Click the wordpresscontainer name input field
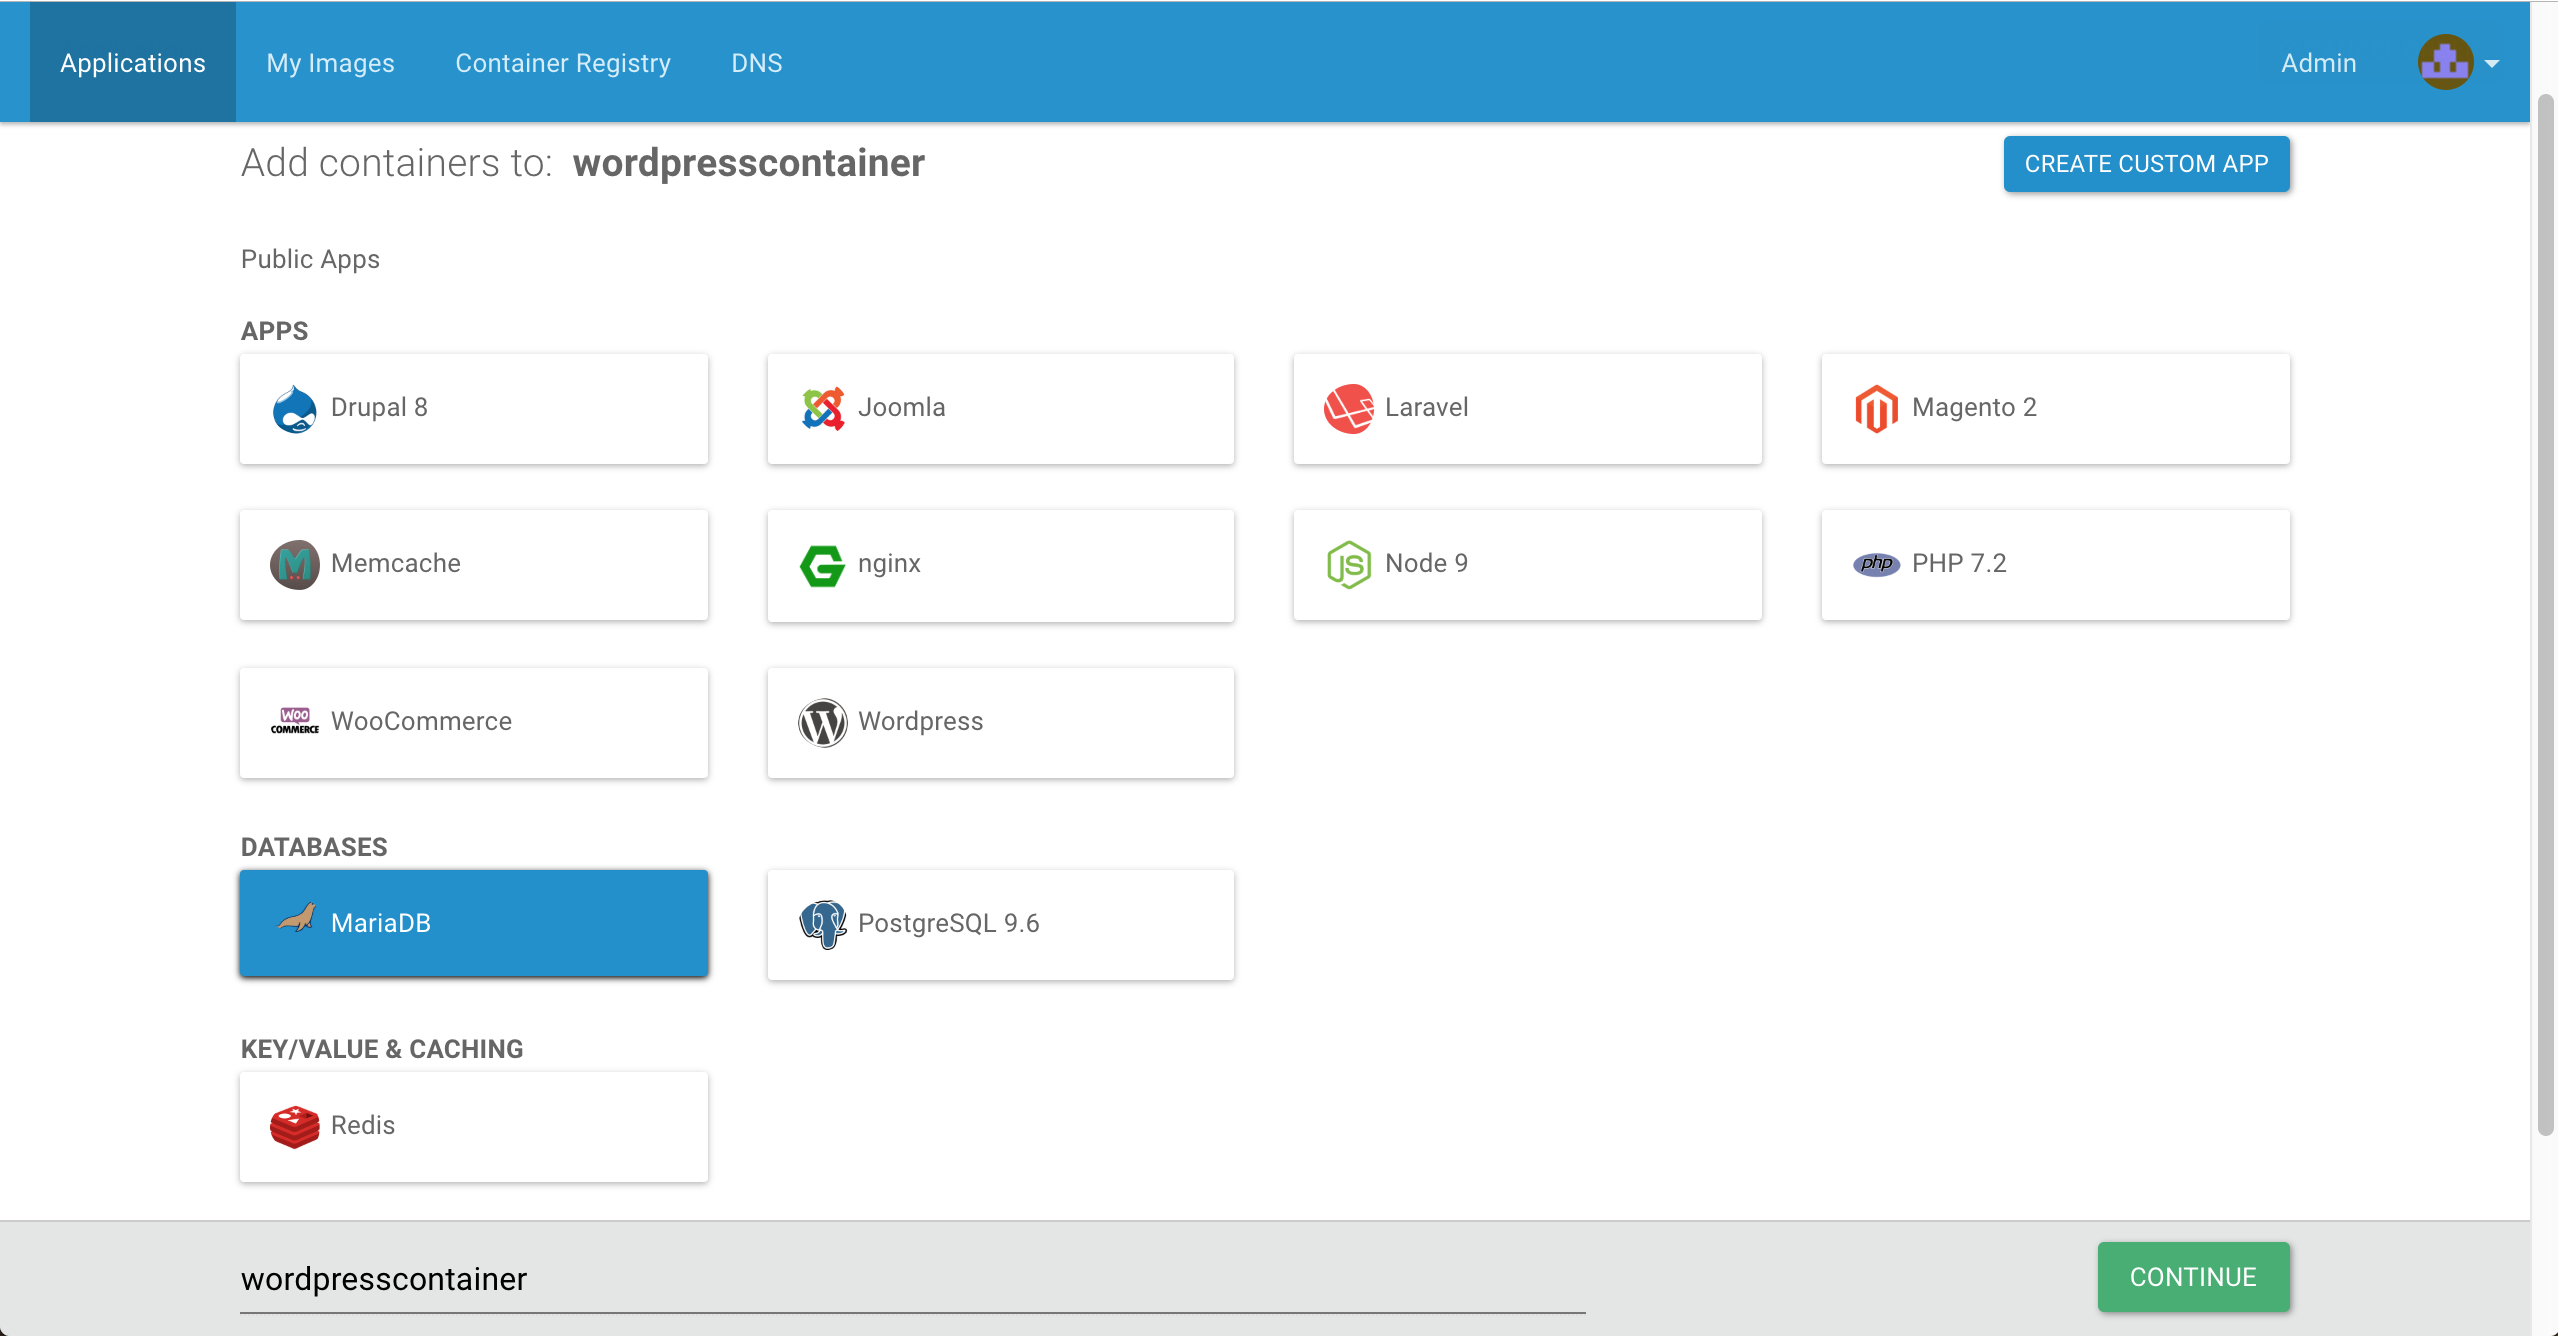The width and height of the screenshot is (2558, 1336). coord(913,1279)
